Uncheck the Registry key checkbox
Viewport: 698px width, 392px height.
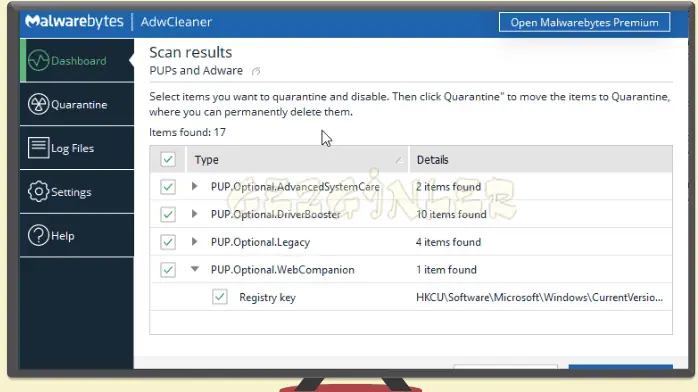tap(220, 297)
